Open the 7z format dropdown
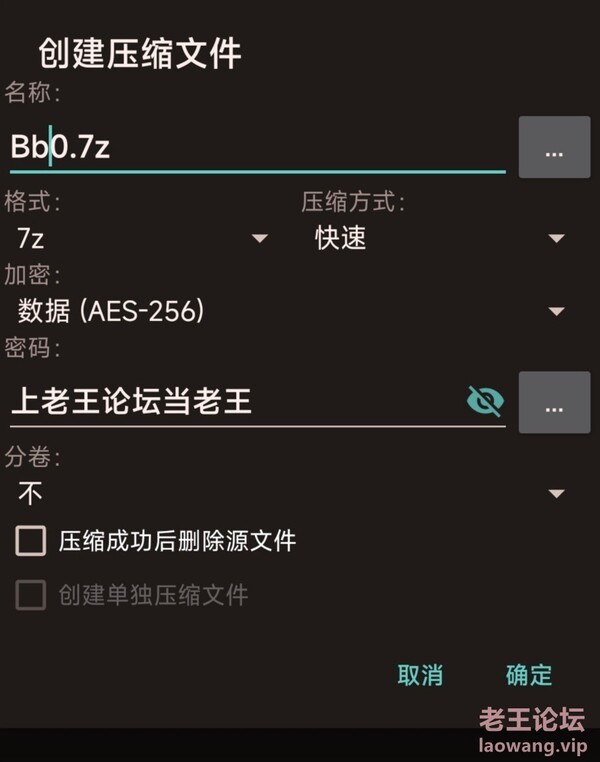Image resolution: width=600 pixels, height=762 pixels. [x=141, y=238]
